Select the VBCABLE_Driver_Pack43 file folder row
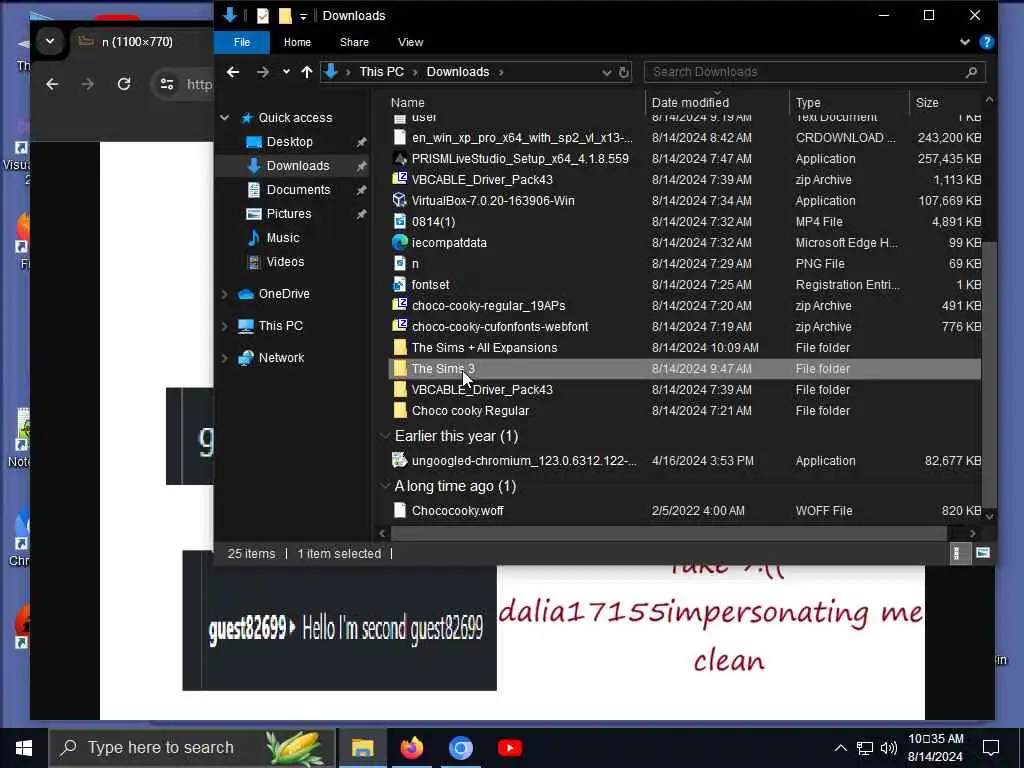 [684, 389]
